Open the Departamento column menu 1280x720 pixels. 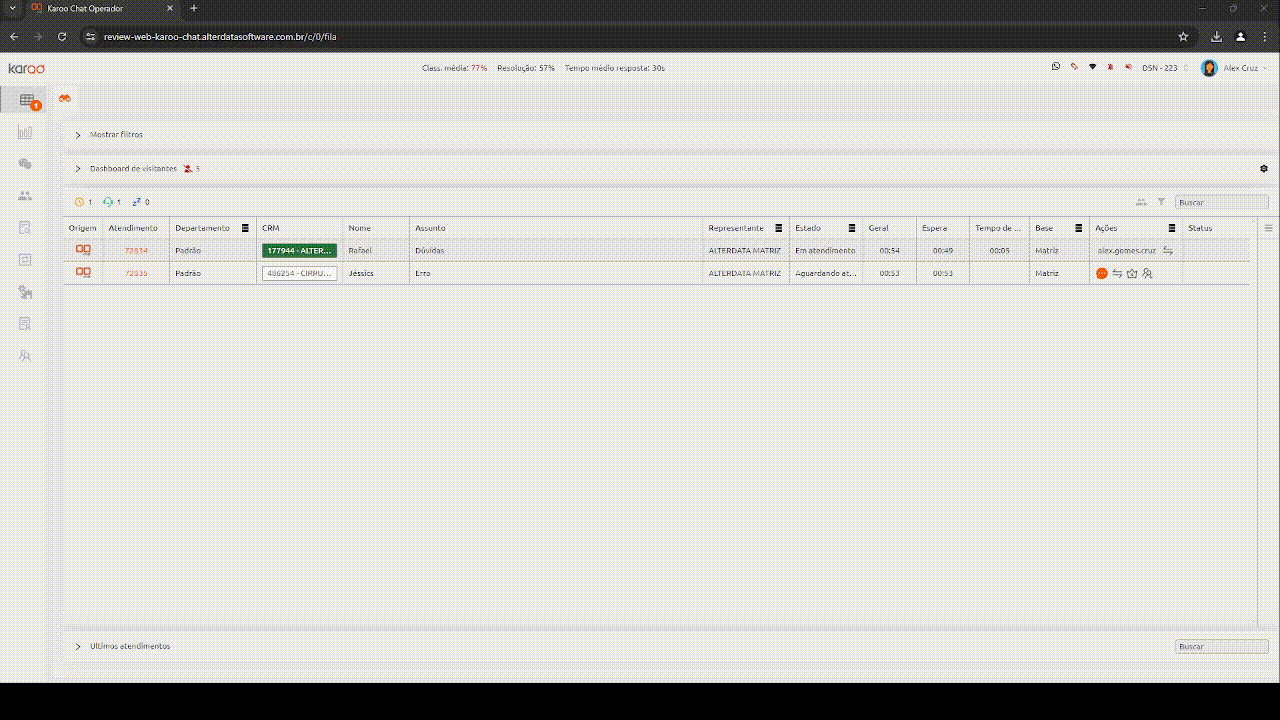(x=245, y=228)
